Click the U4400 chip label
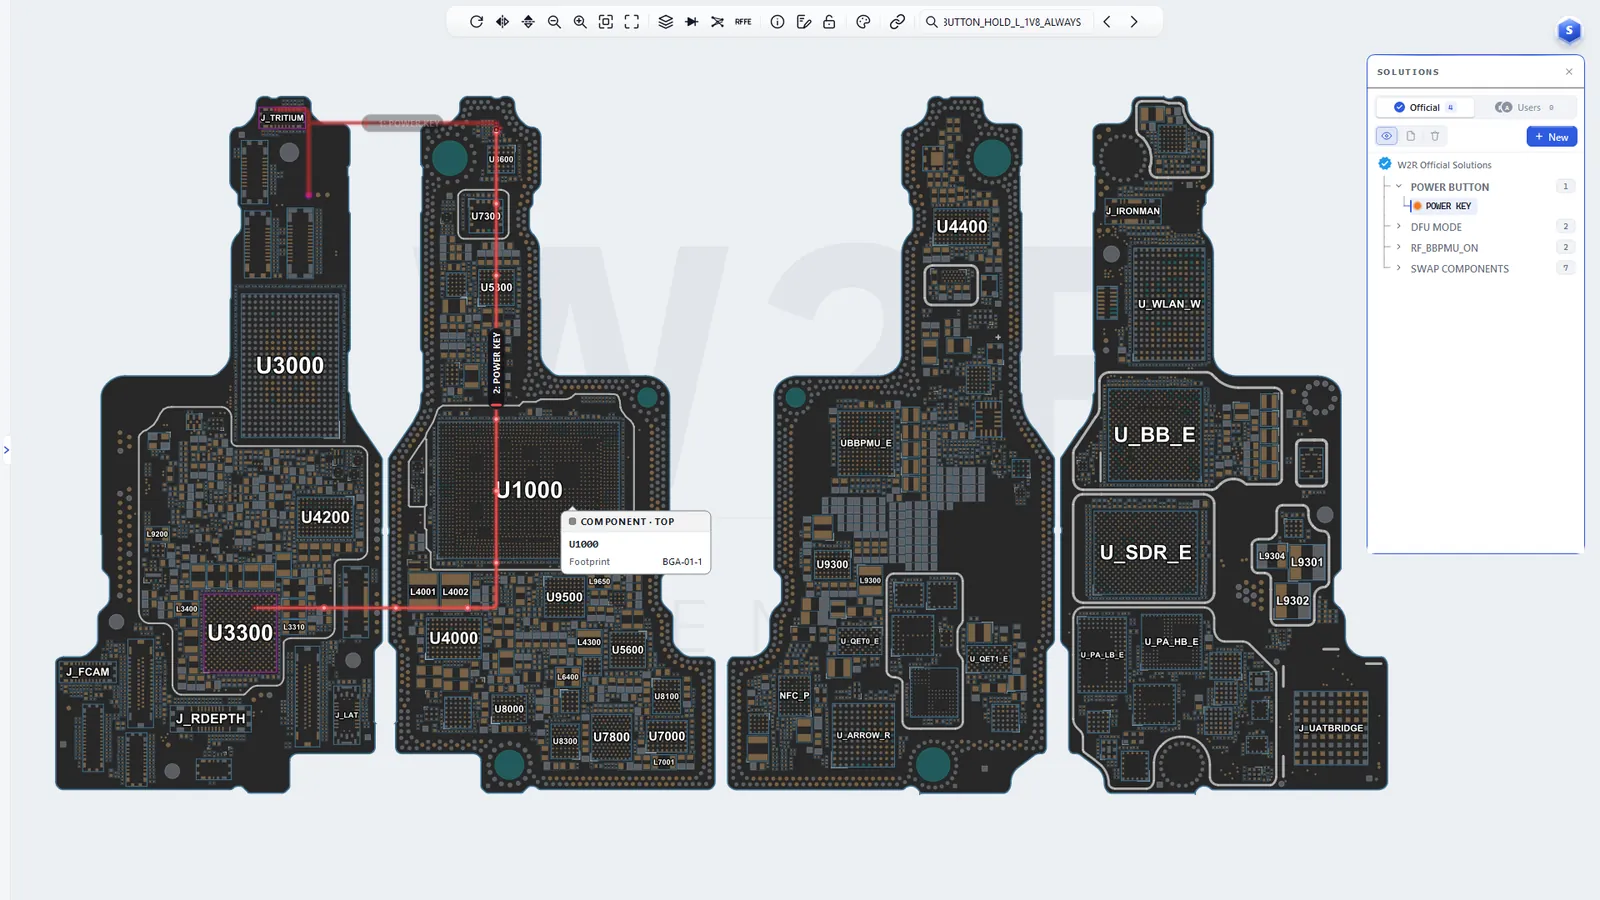1600x900 pixels. tap(962, 227)
